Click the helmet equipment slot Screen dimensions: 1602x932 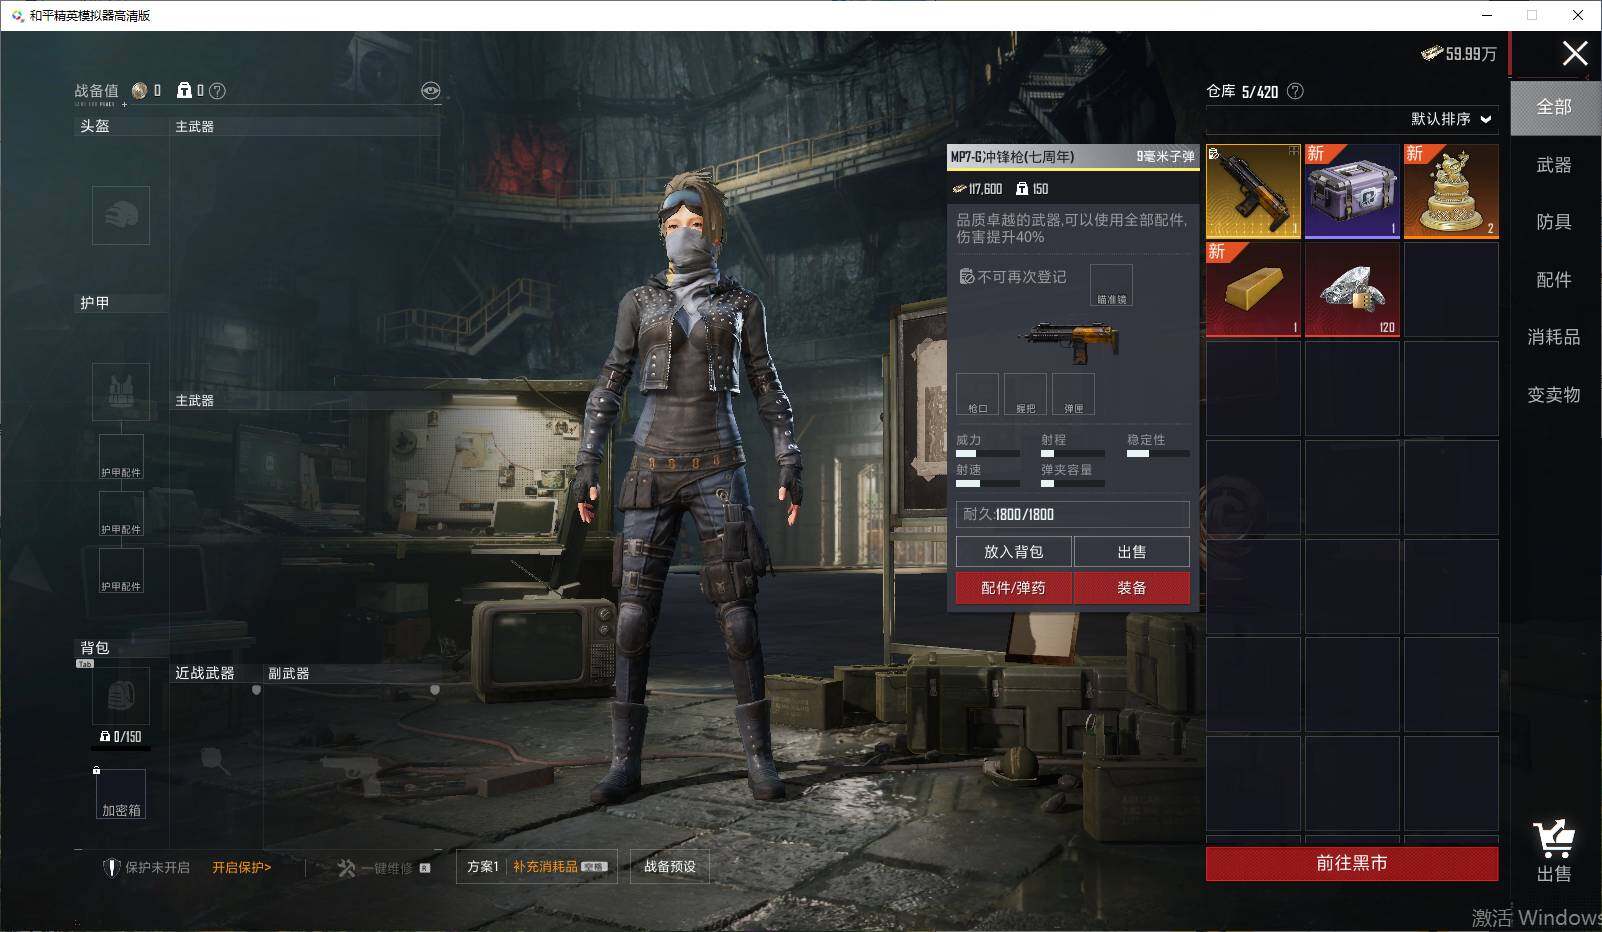coord(121,215)
